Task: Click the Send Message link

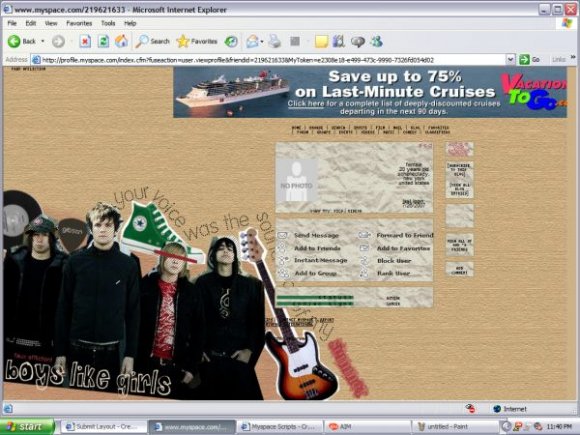Action: 316,235
